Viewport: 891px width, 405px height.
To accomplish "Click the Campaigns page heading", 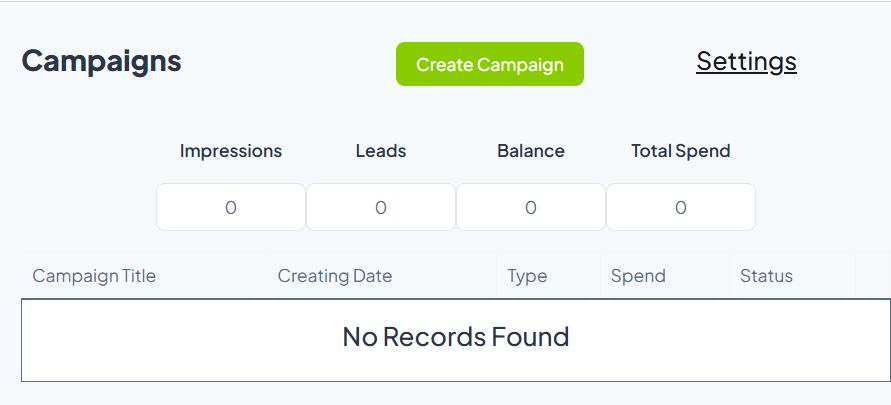I will point(102,61).
